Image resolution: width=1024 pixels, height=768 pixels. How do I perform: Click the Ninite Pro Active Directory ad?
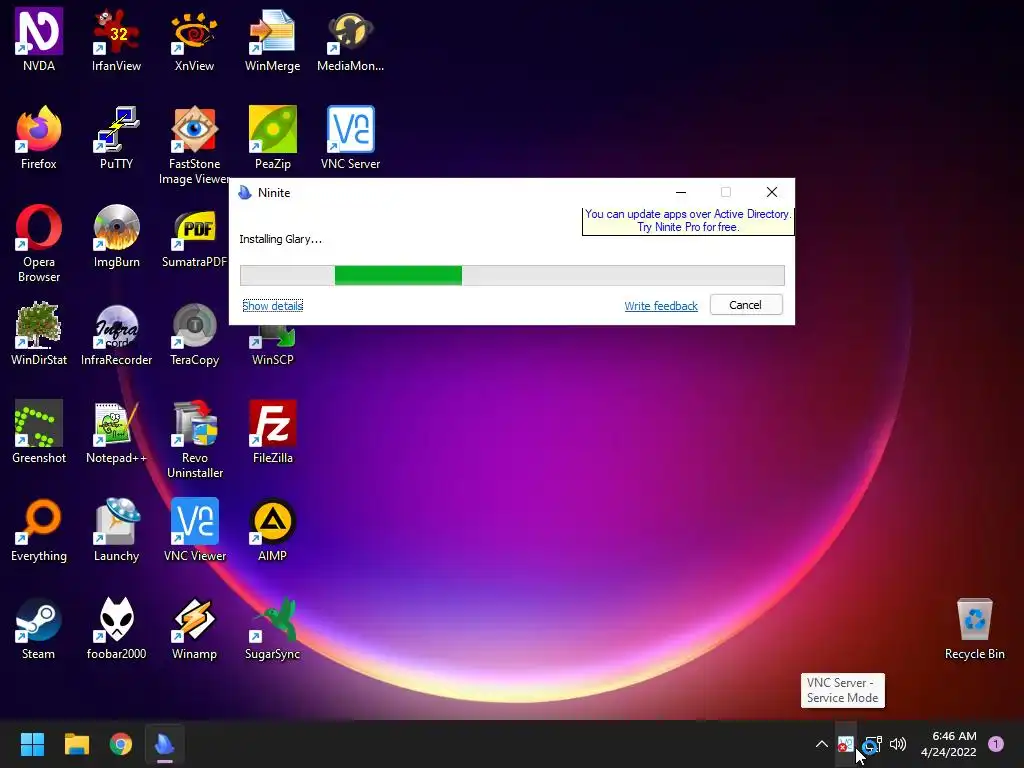point(688,220)
